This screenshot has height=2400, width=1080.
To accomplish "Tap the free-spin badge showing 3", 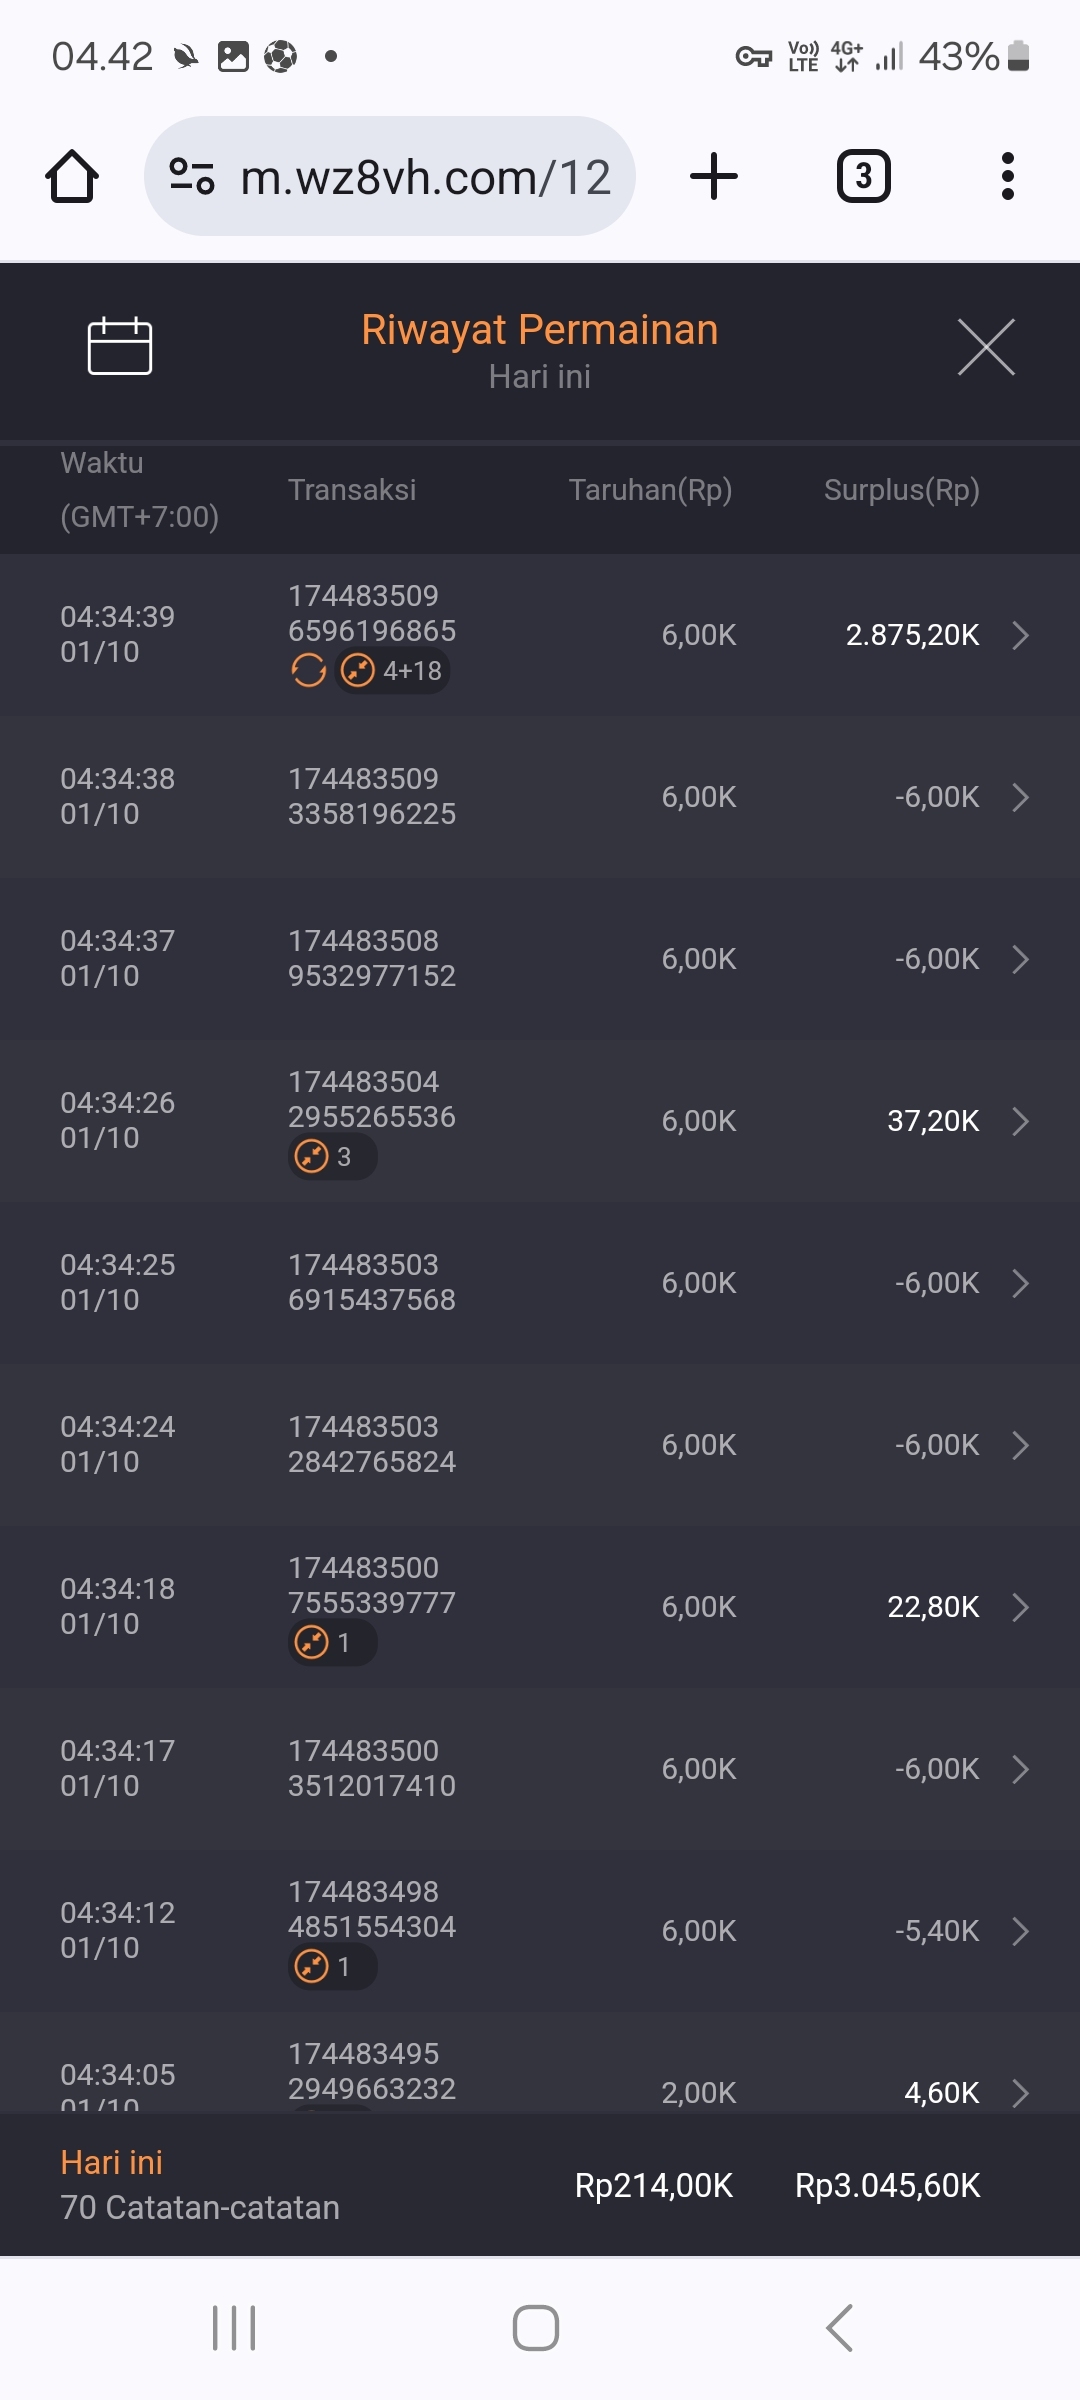I will 331,1157.
